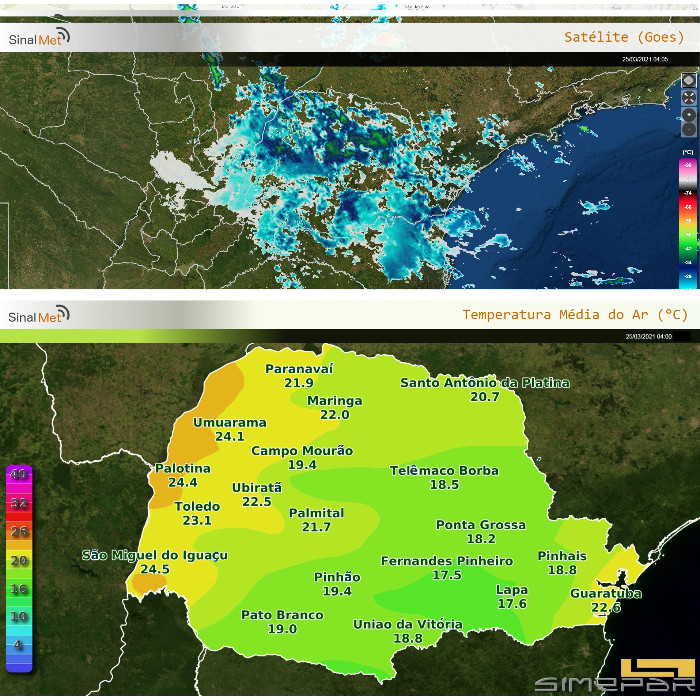Click the temperature map timestamp
Viewport: 700px width, 700px height.
648,337
